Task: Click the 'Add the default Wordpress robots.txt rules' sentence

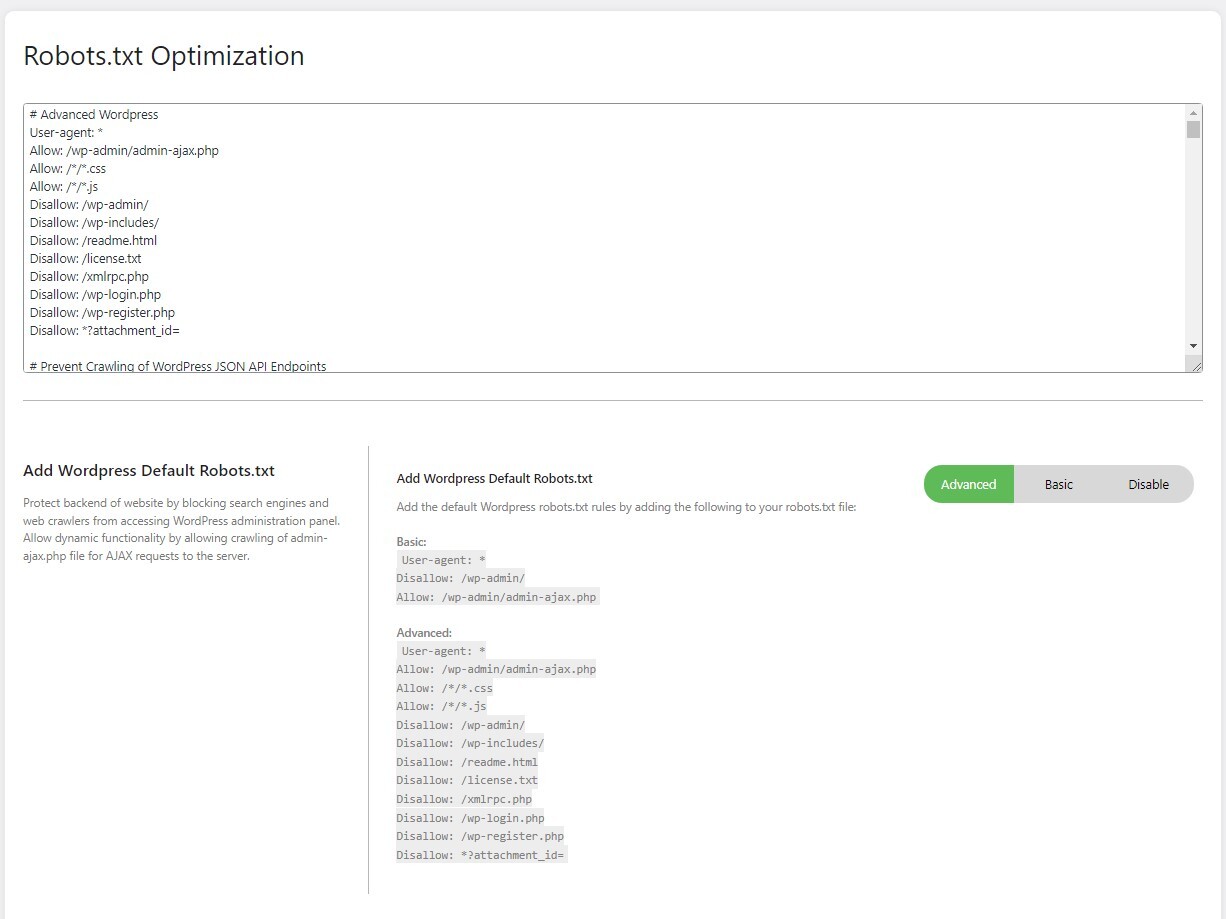Action: coord(626,507)
